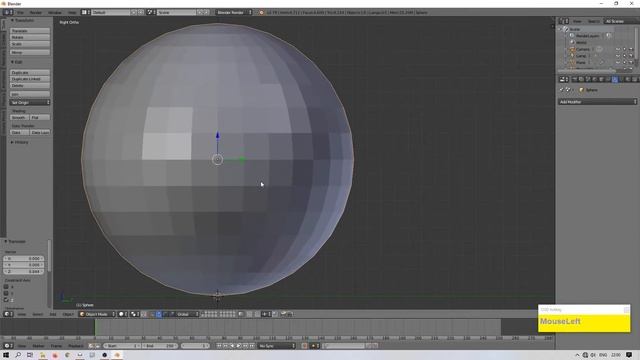Click the Camera object icon in outliner
Screen dimensions: 640x360
point(572,49)
